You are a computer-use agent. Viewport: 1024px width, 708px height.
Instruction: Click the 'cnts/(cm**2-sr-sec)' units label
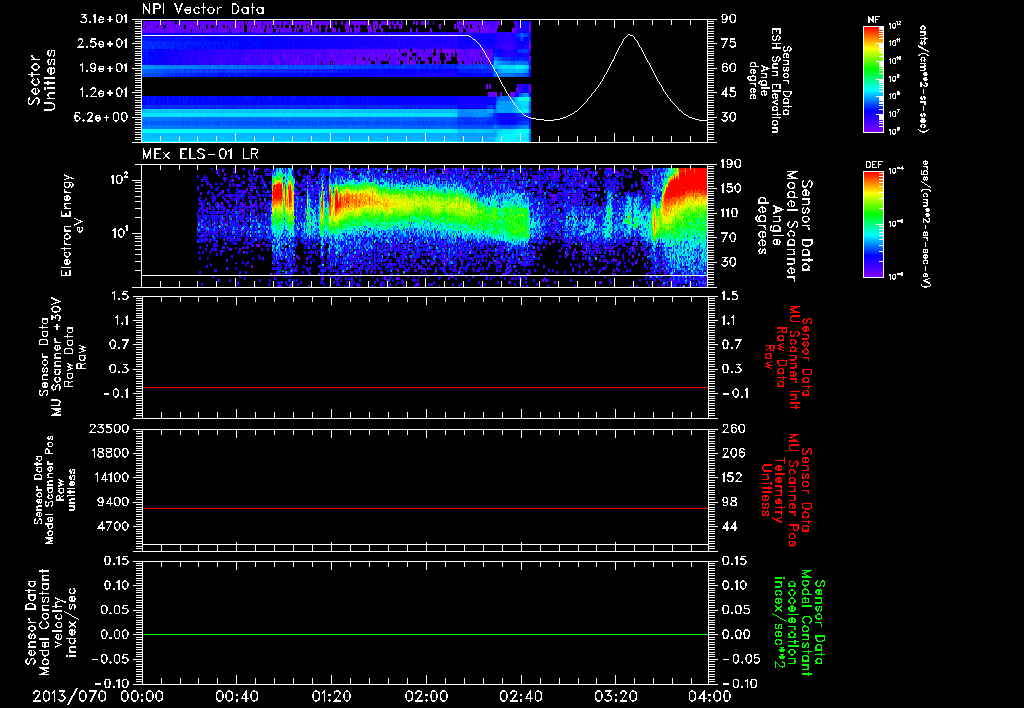click(x=923, y=78)
